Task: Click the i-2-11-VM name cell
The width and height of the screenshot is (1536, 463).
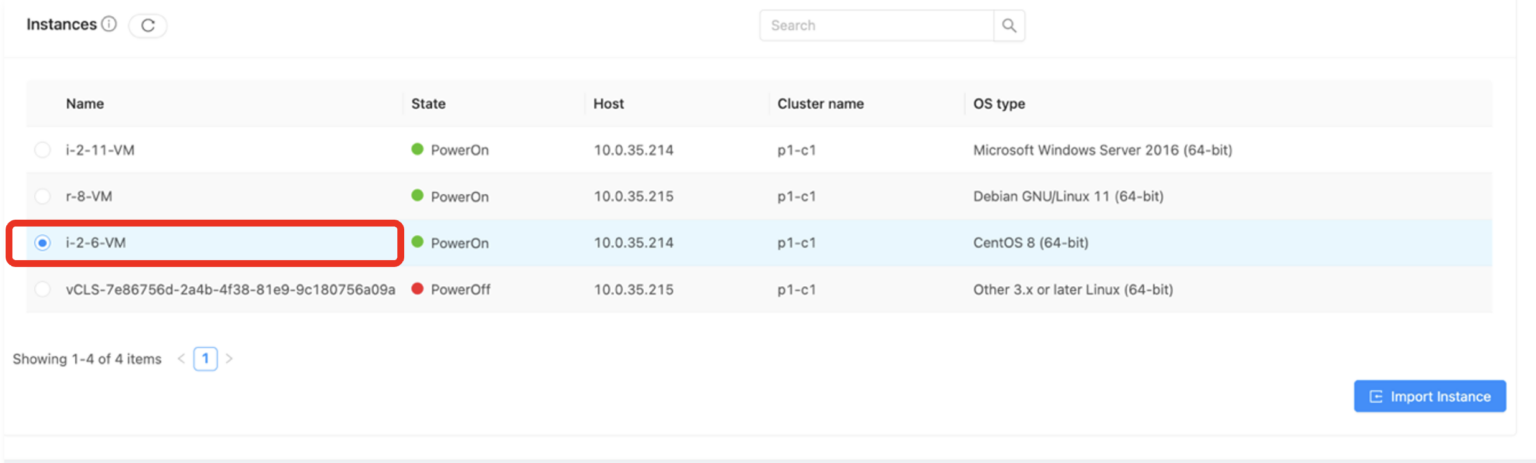Action: pyautogui.click(x=99, y=150)
